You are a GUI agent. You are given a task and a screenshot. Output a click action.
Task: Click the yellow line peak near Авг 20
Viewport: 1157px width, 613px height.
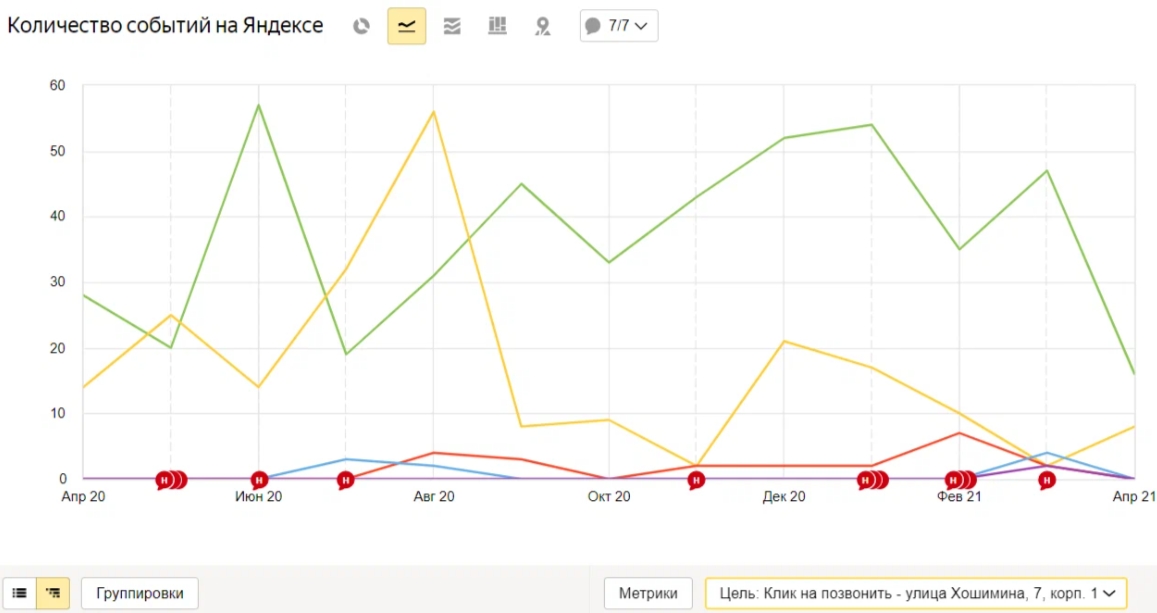point(433,111)
